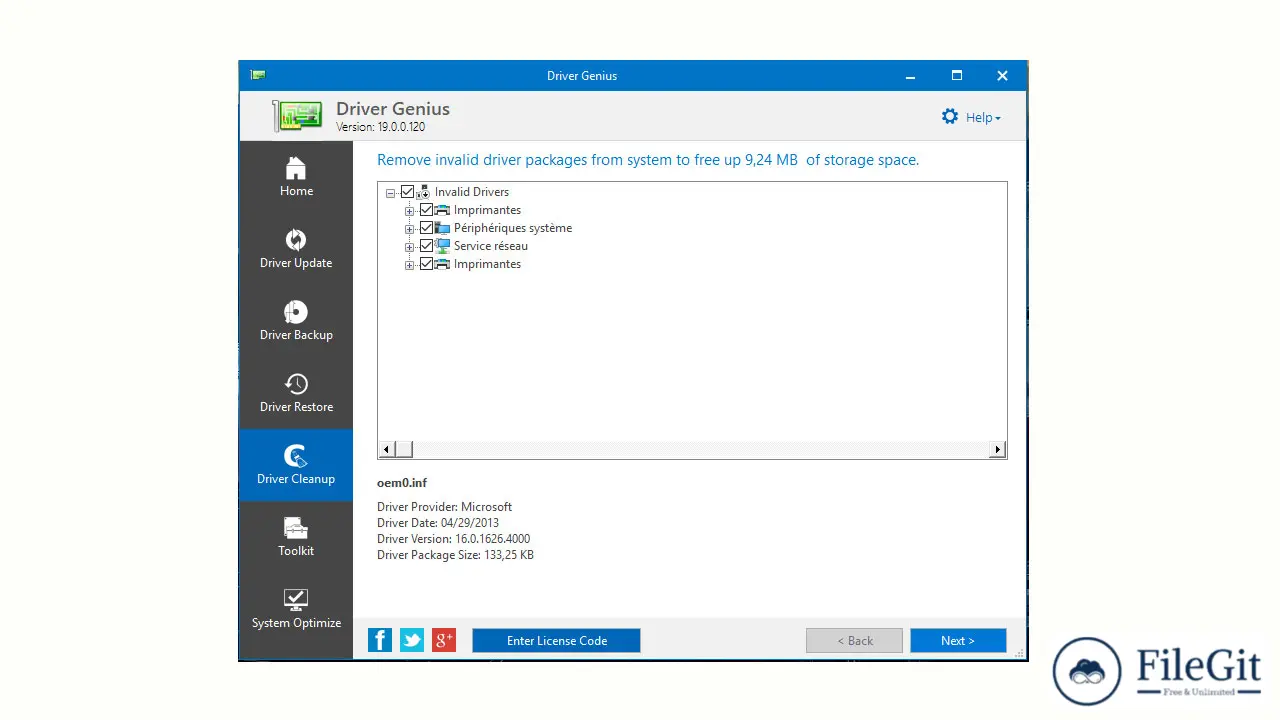Viewport: 1280px width, 720px height.
Task: Select the Service réseau tree label
Action: 491,246
